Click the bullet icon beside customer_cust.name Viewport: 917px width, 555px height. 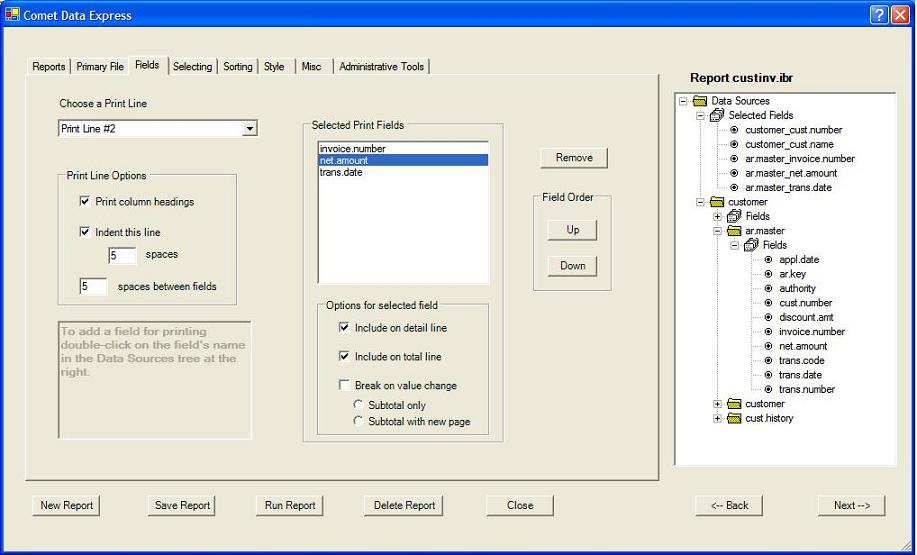click(x=735, y=144)
